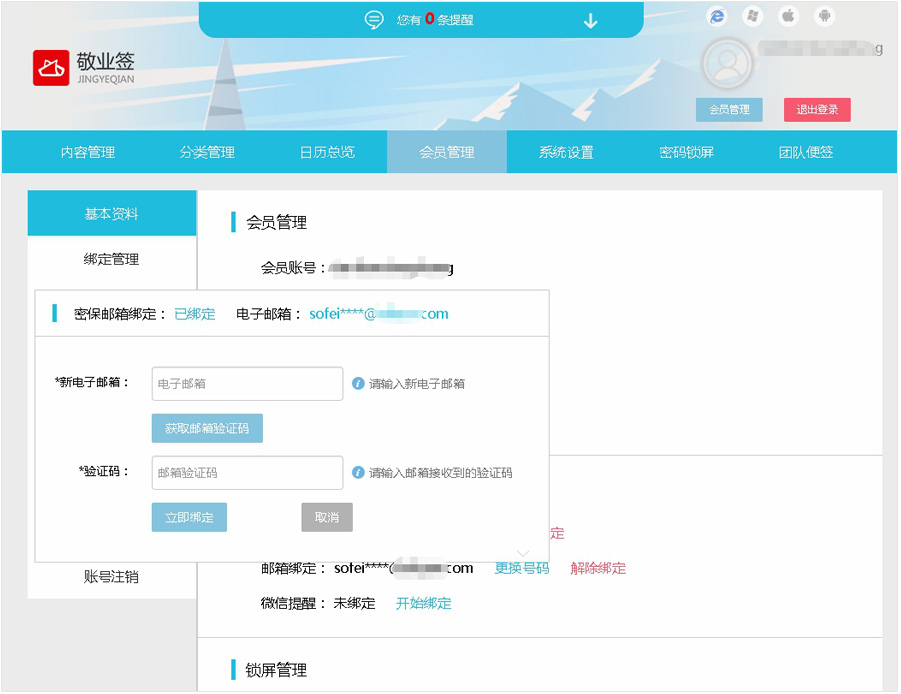Click the red 退出登录 logout button
The width and height of the screenshot is (901, 694).
(817, 110)
